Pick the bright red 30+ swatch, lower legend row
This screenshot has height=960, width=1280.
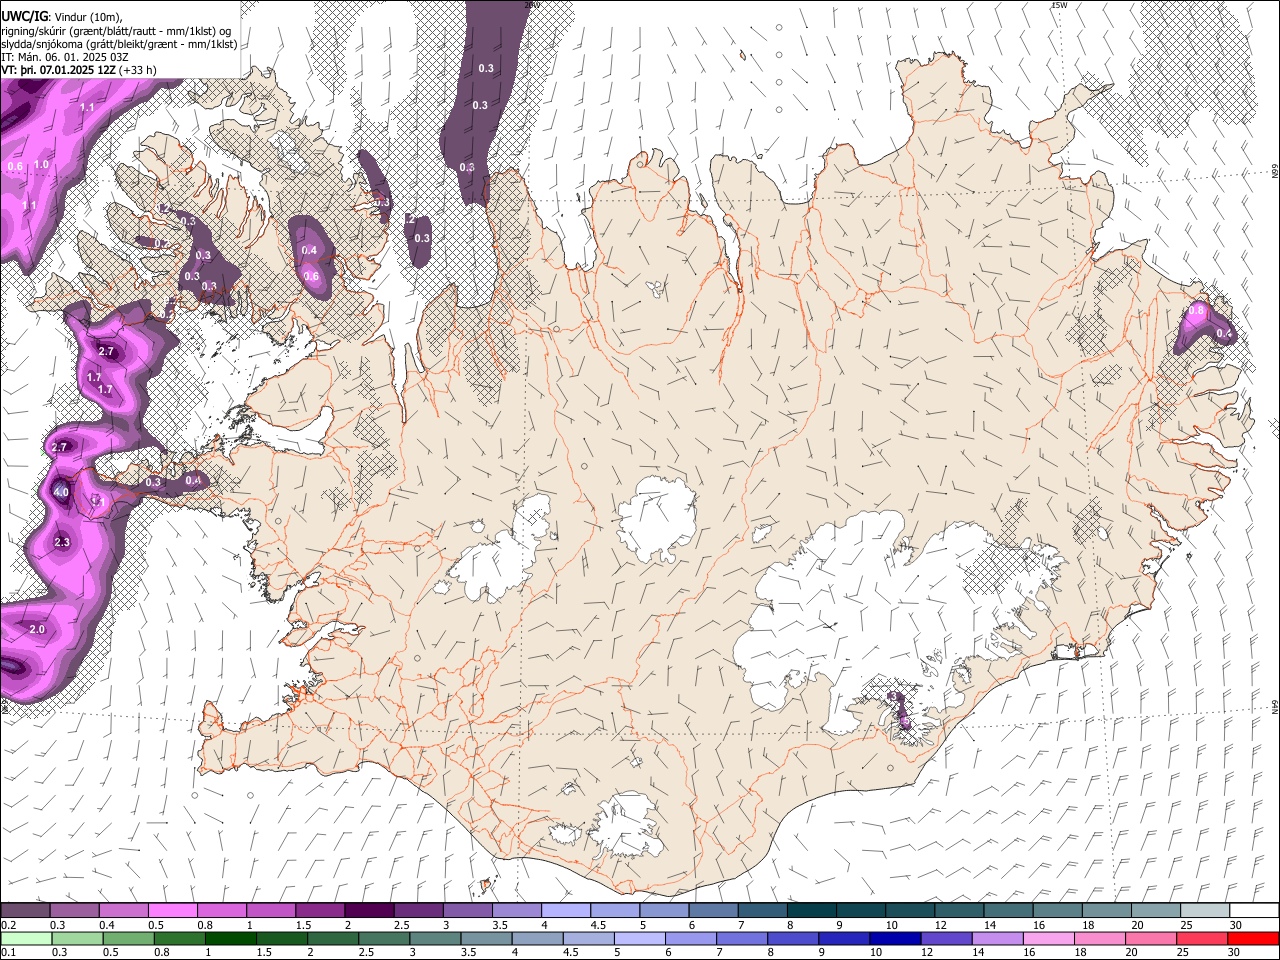point(1254,938)
